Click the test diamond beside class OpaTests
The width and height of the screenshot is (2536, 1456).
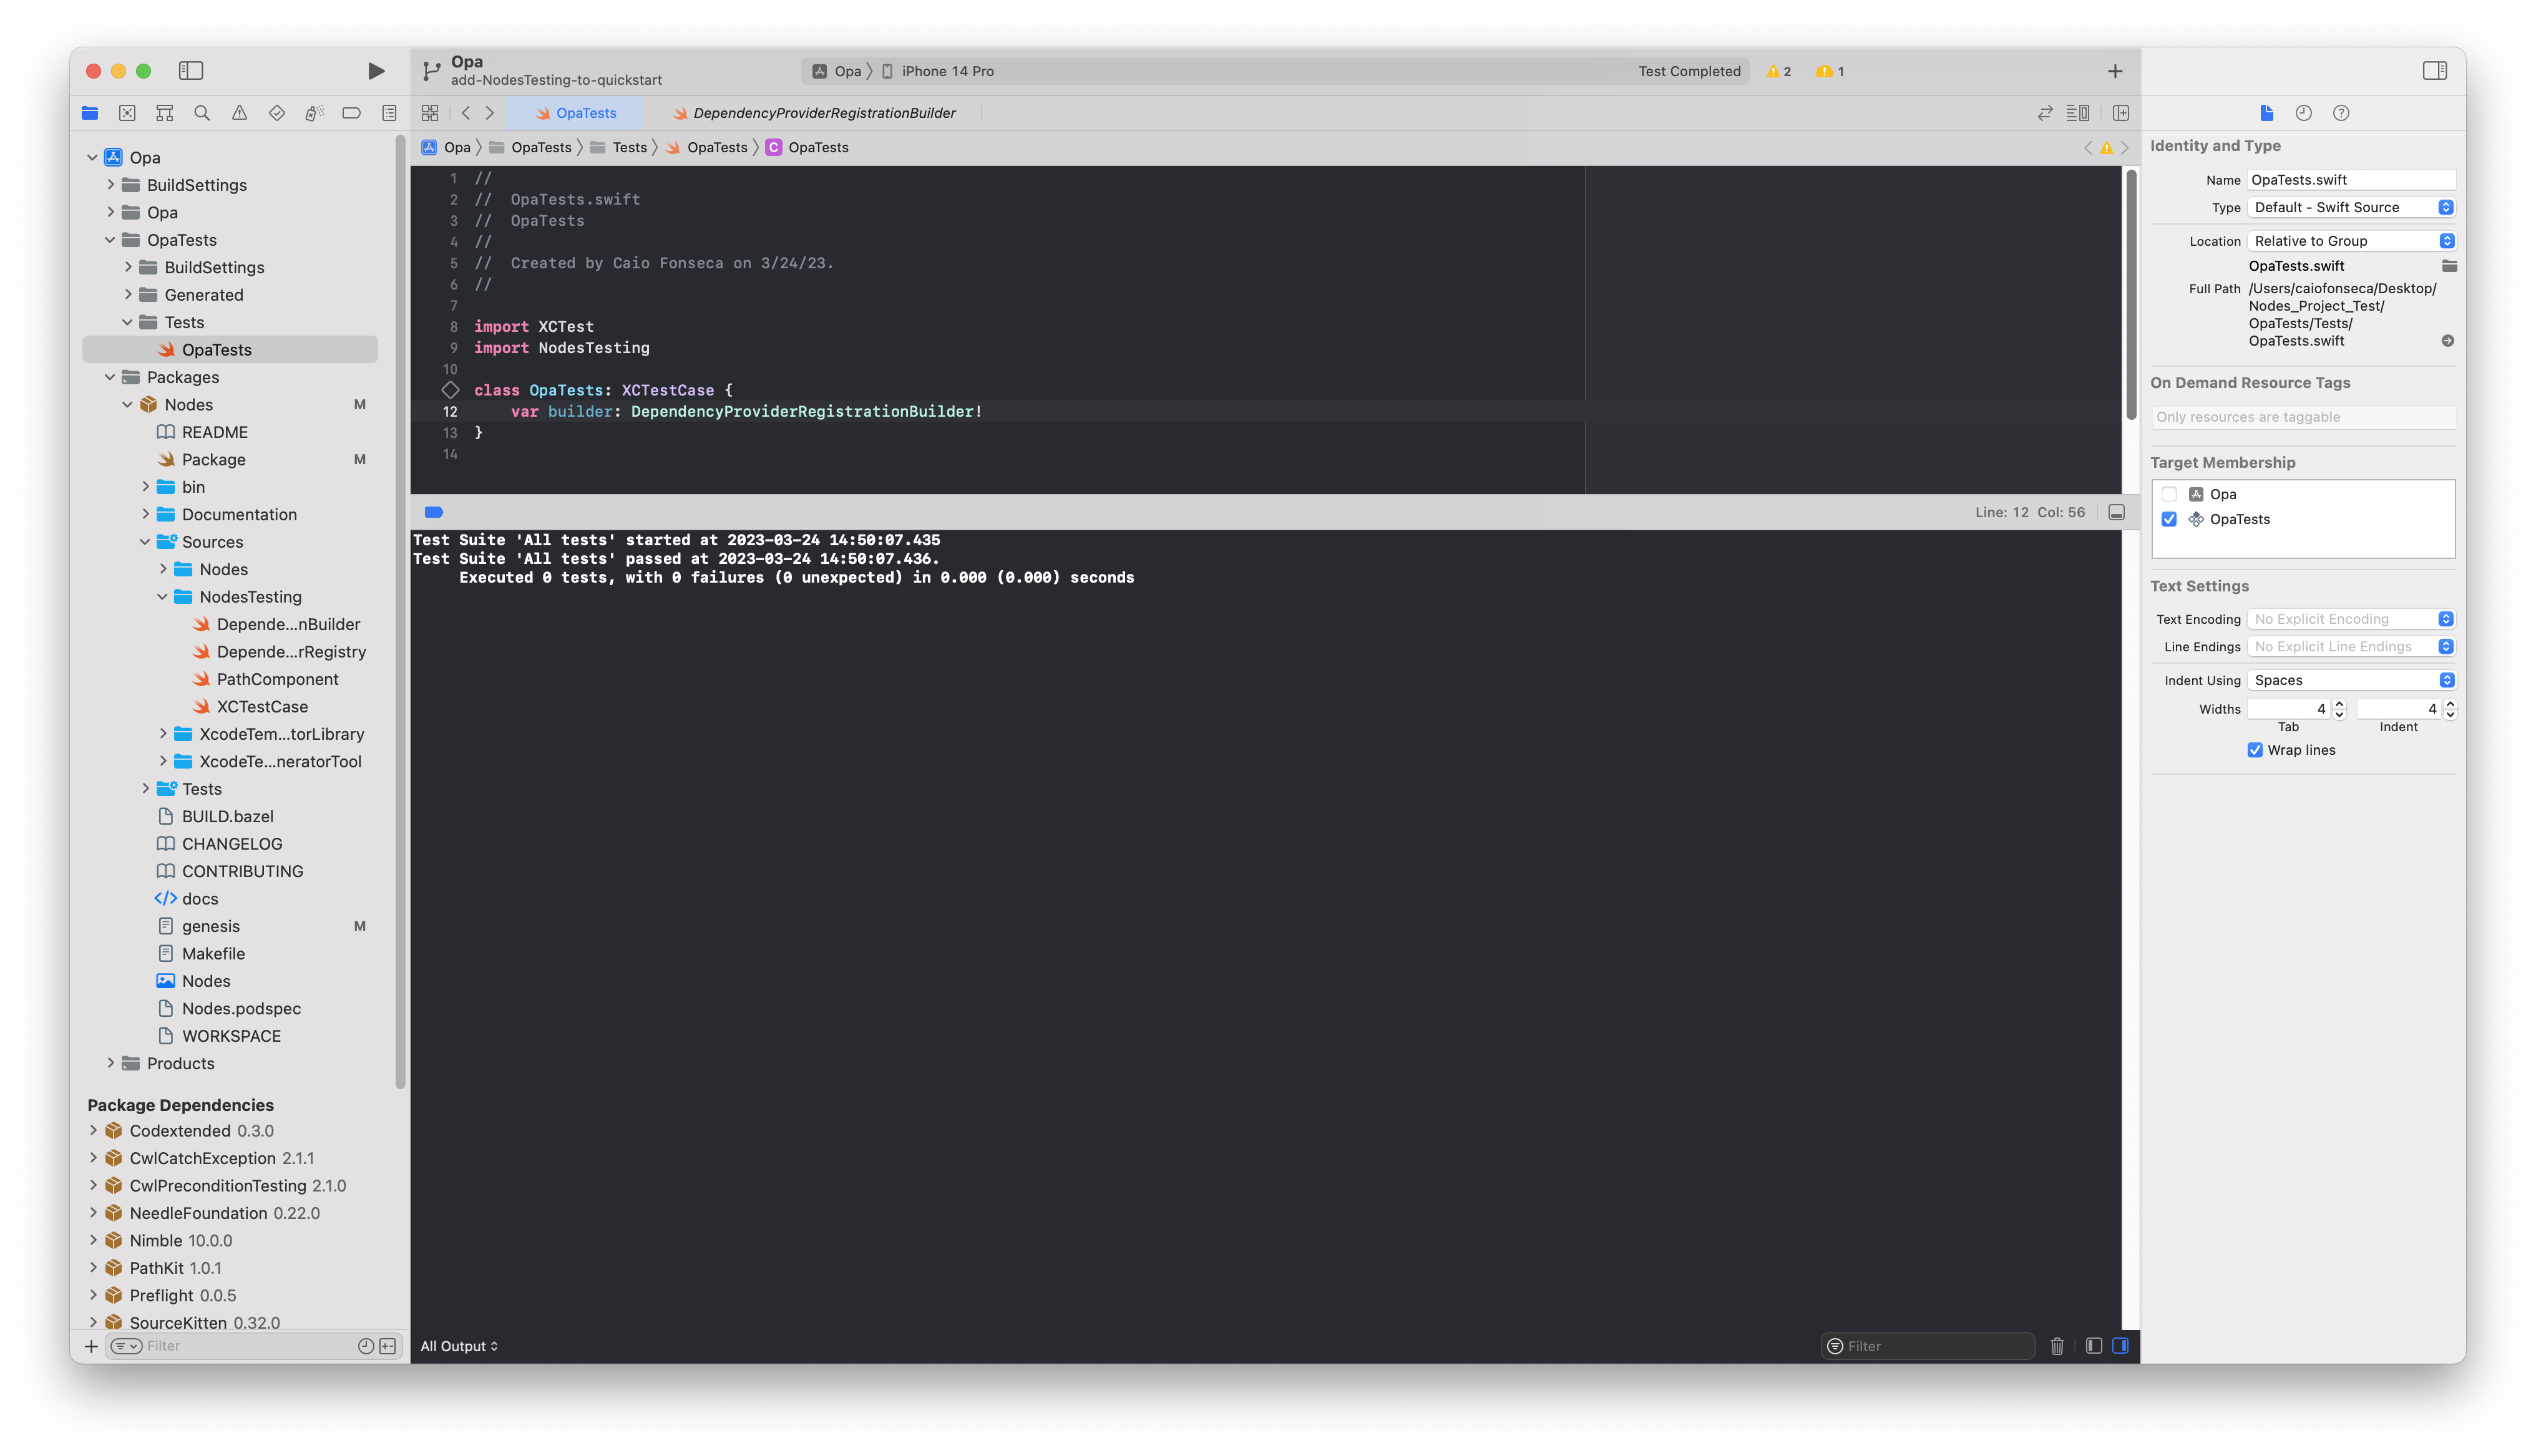click(x=450, y=390)
